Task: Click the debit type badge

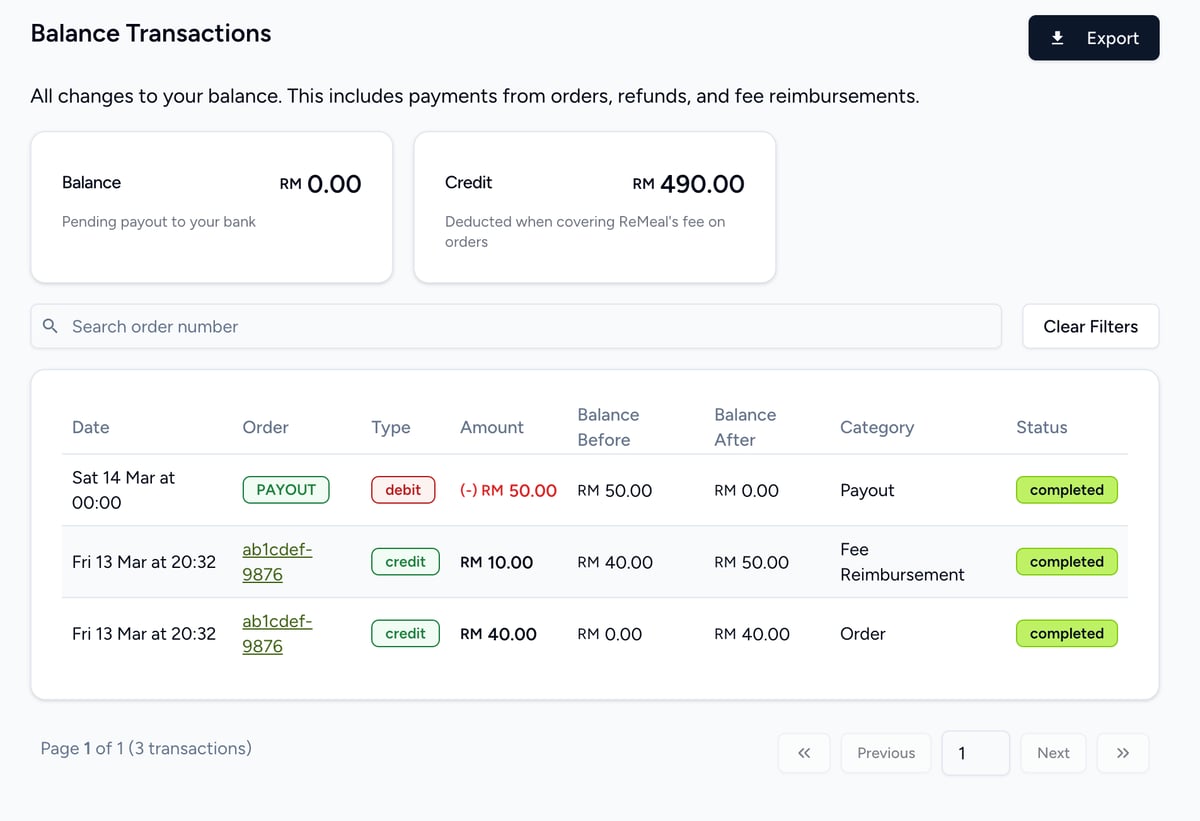Action: click(x=403, y=490)
